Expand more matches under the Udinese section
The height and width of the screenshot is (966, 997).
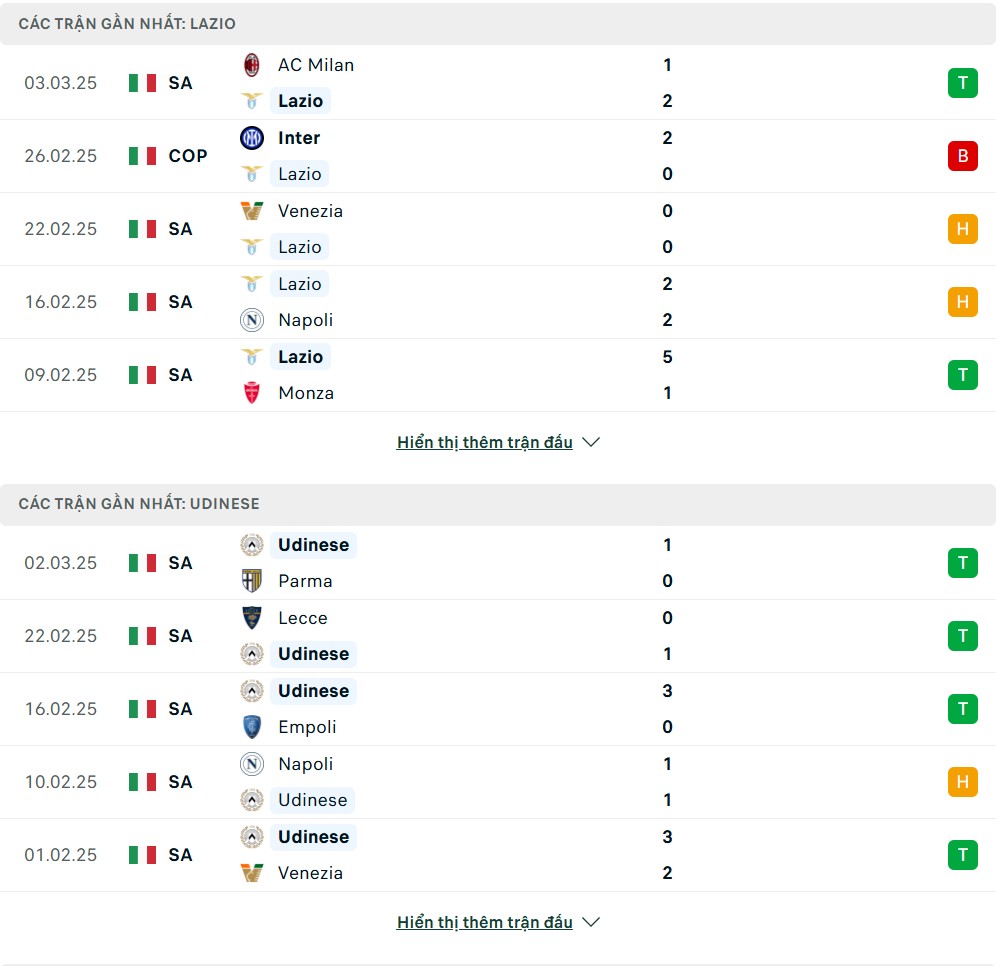(485, 922)
